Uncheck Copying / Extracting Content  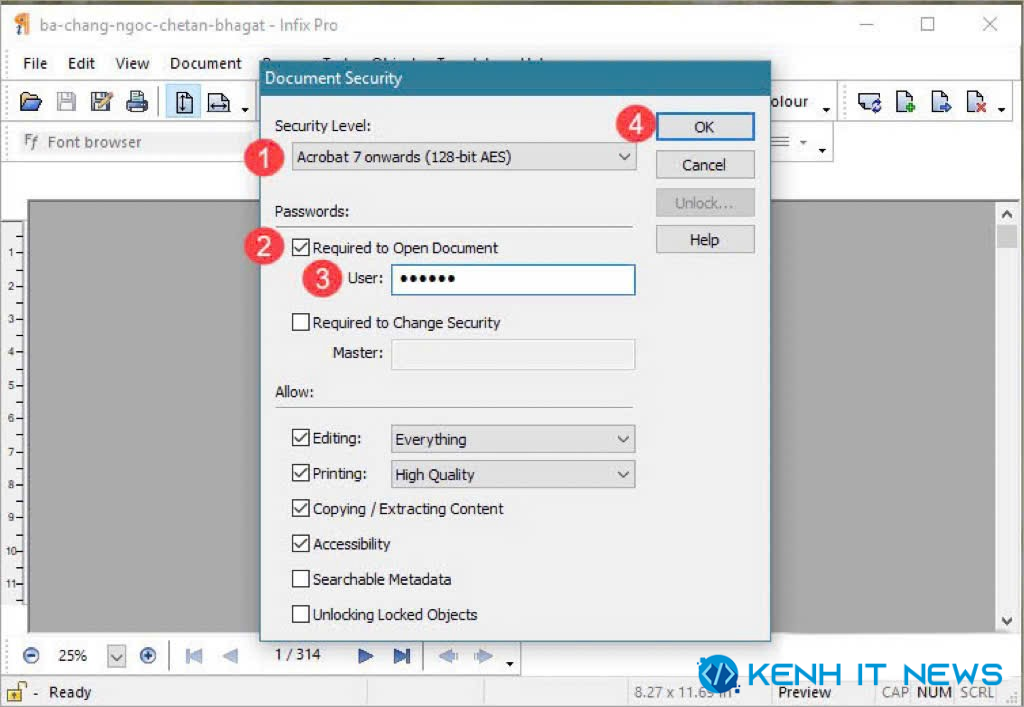(x=300, y=508)
